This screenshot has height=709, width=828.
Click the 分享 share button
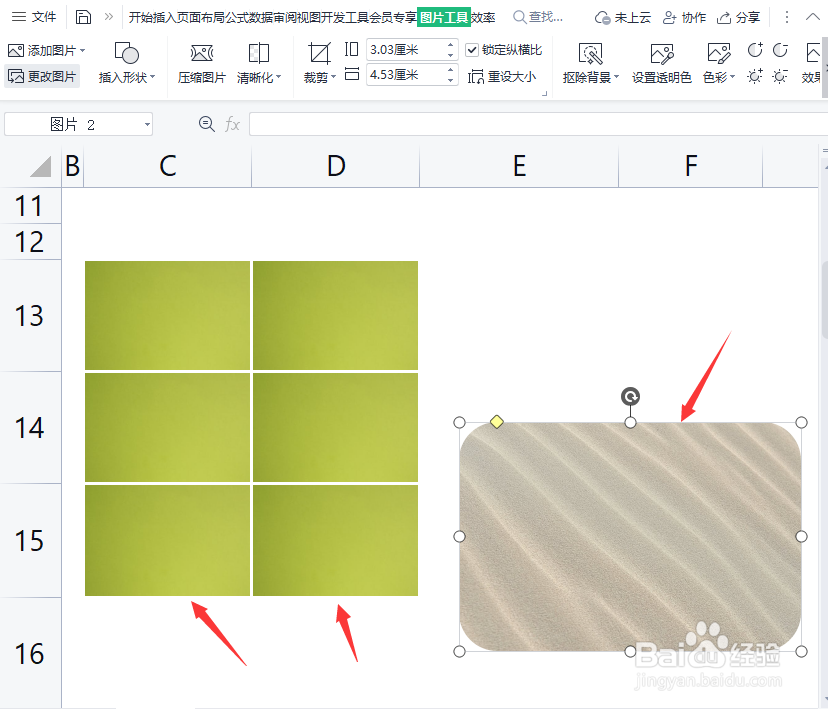pyautogui.click(x=738, y=17)
